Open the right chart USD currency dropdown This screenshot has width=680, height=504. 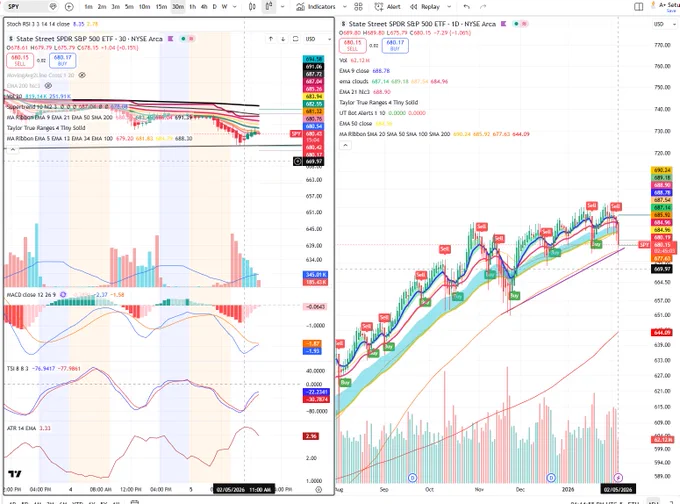coord(664,24)
